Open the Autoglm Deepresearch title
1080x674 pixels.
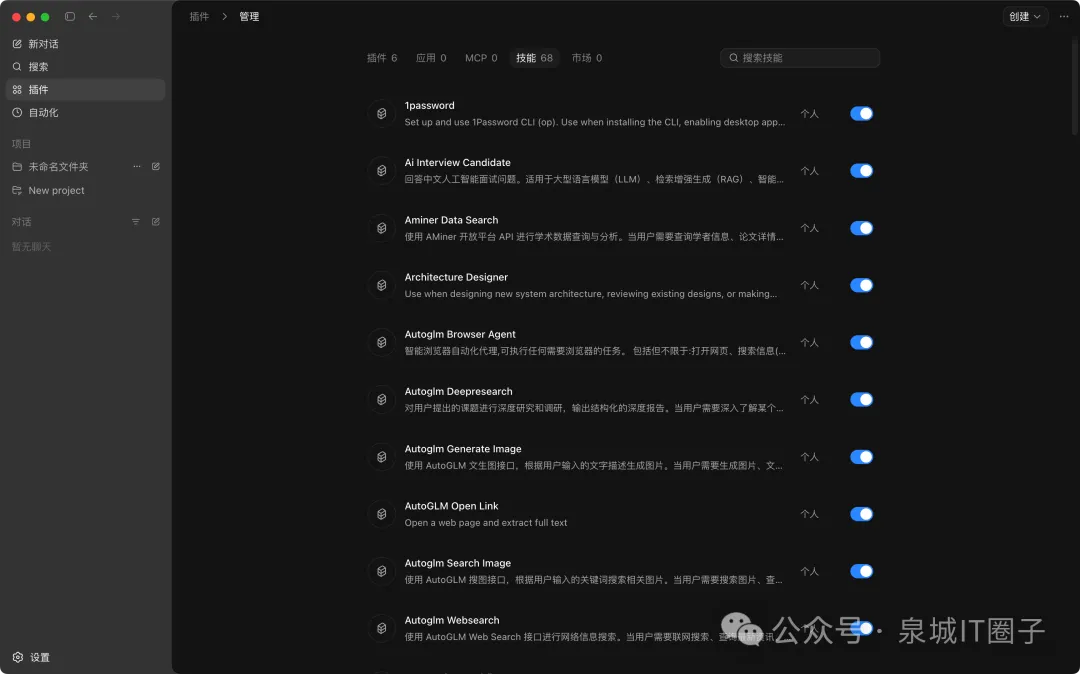458,391
